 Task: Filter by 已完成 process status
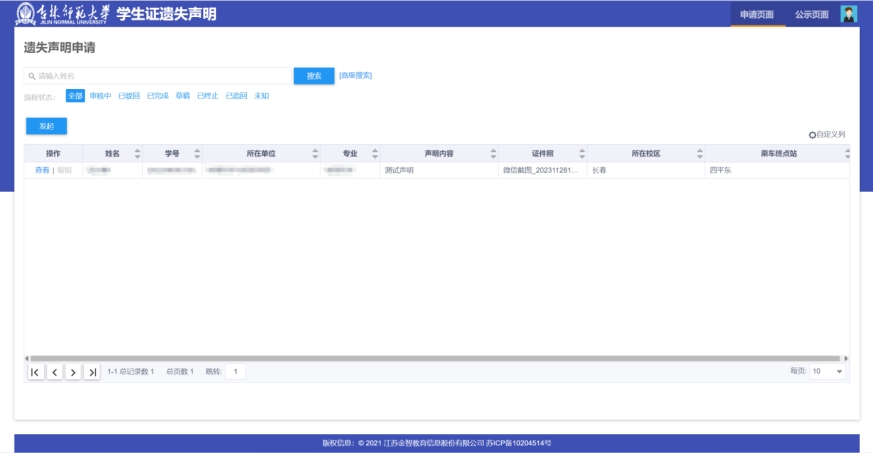click(157, 96)
